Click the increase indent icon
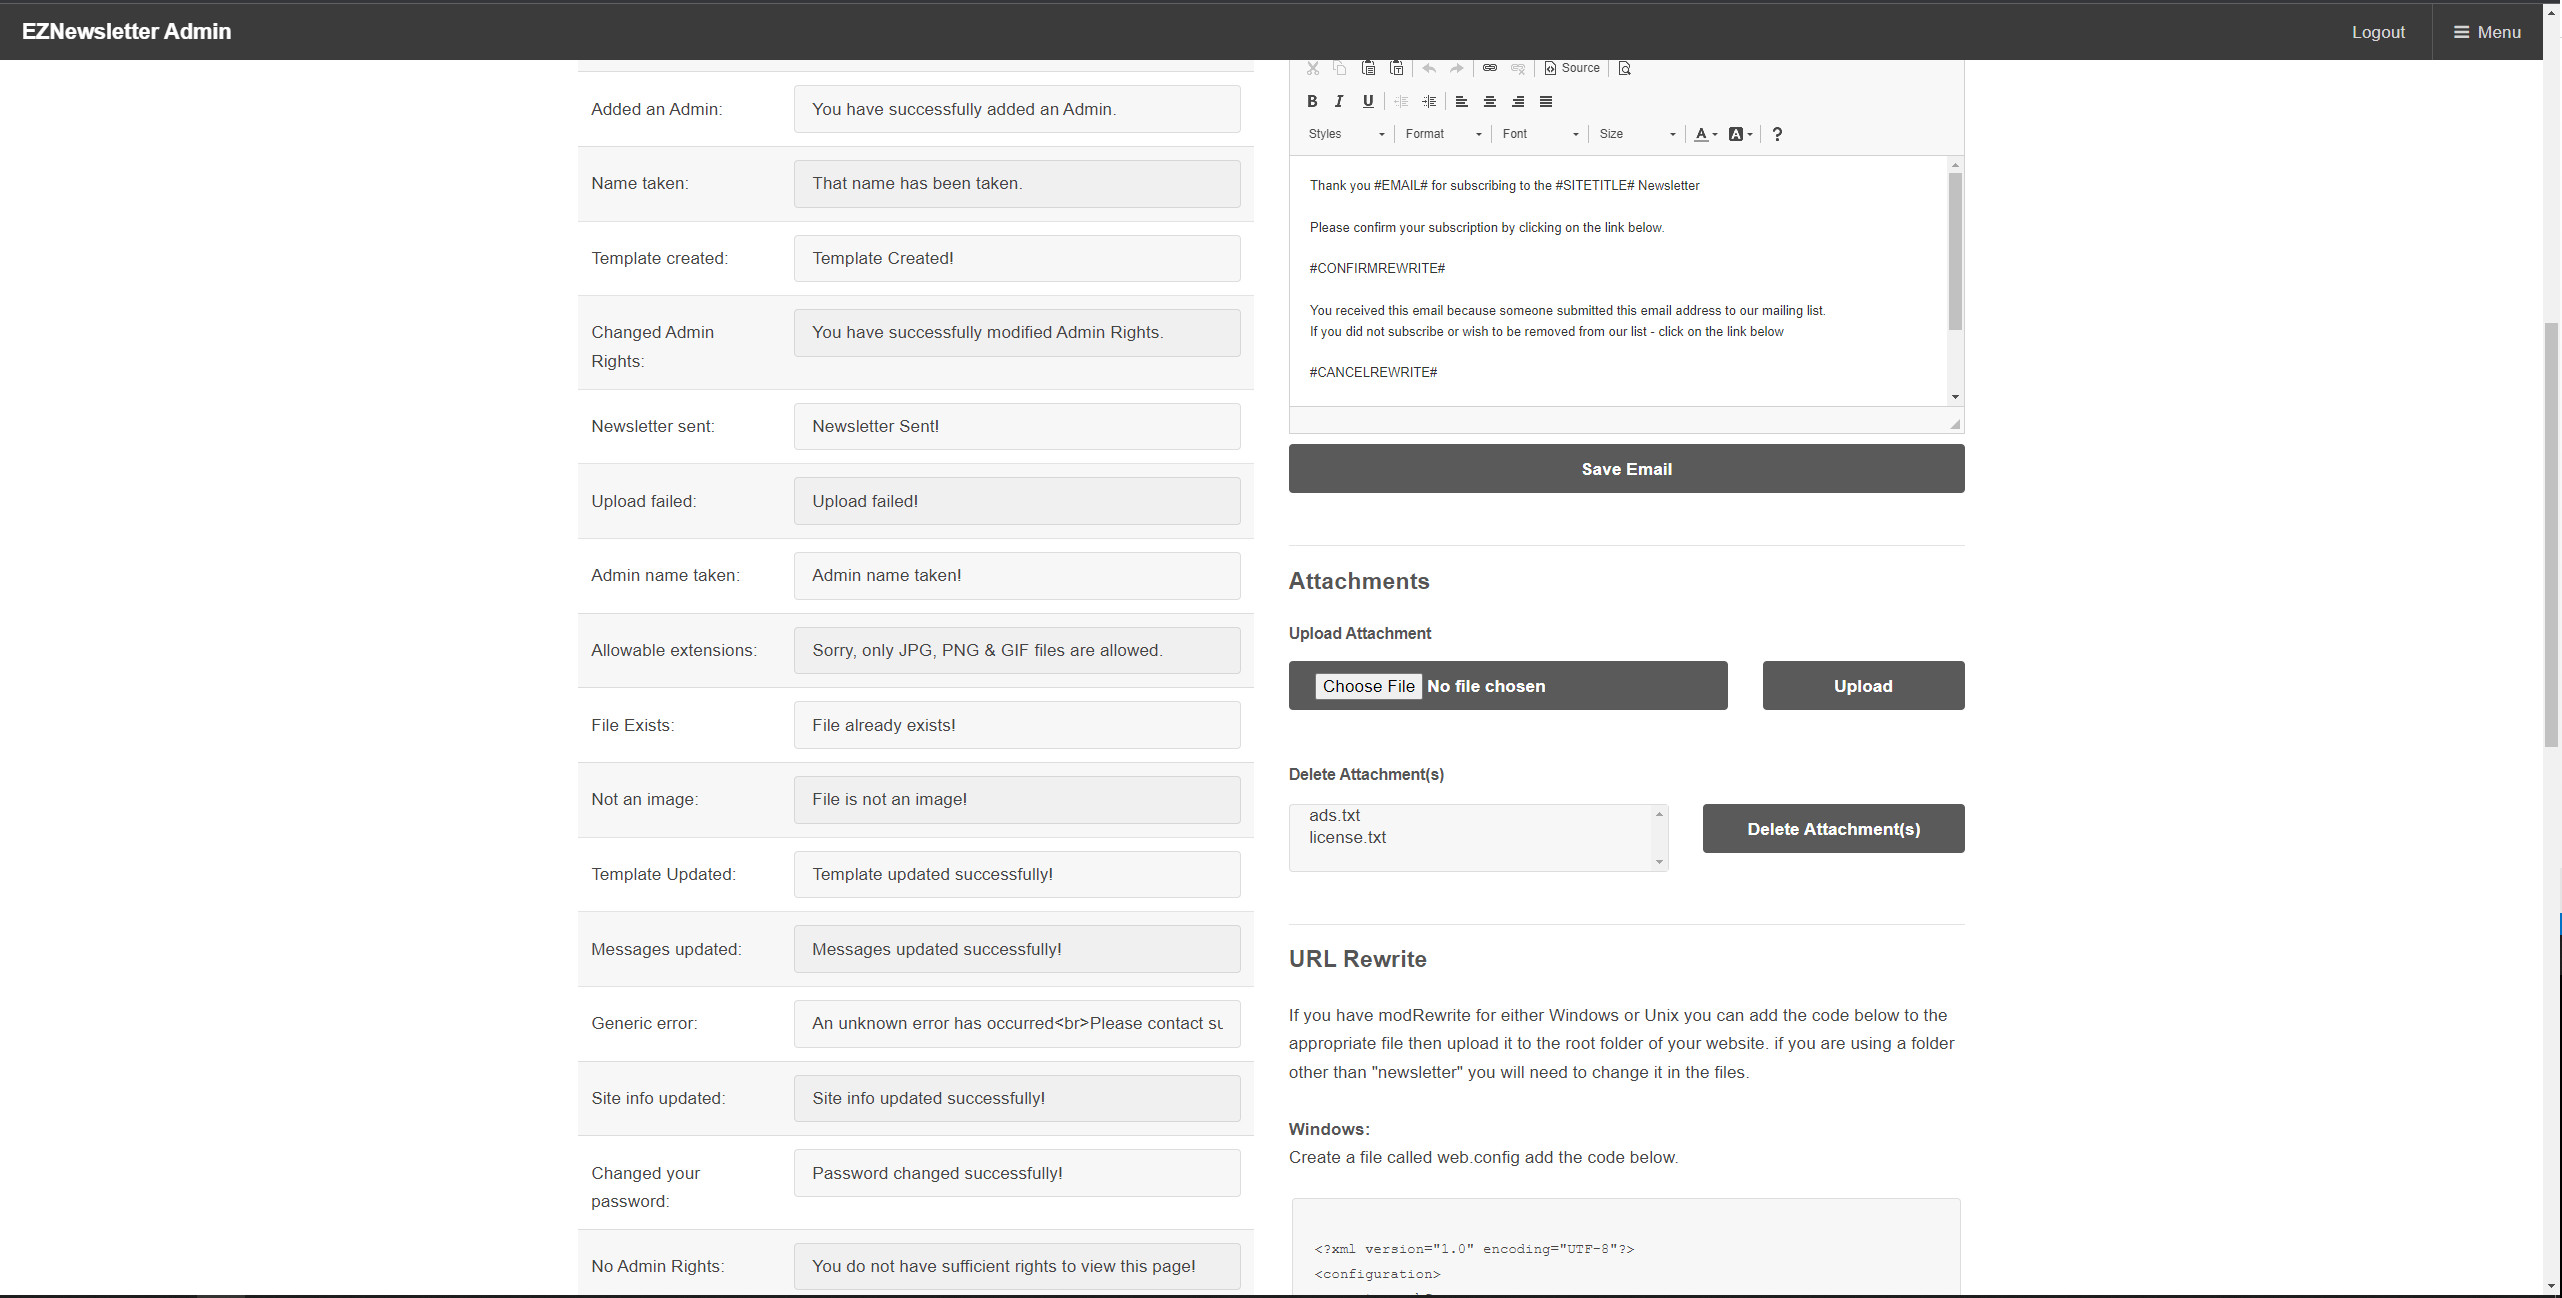Image resolution: width=2562 pixels, height=1298 pixels. click(x=1429, y=101)
